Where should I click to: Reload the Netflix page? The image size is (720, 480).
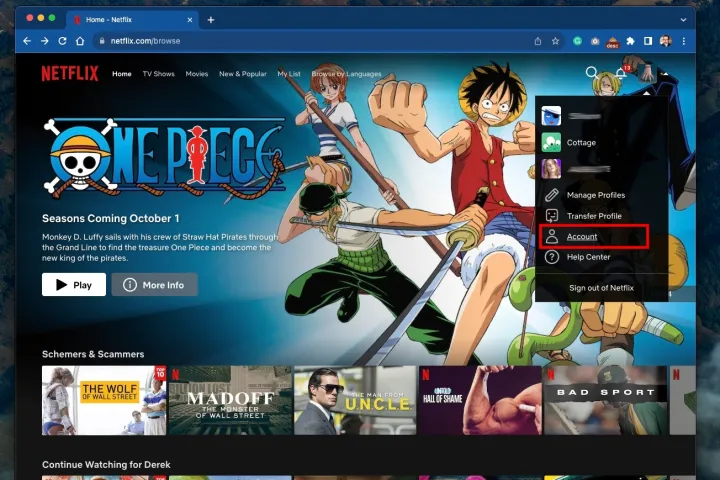tap(62, 41)
